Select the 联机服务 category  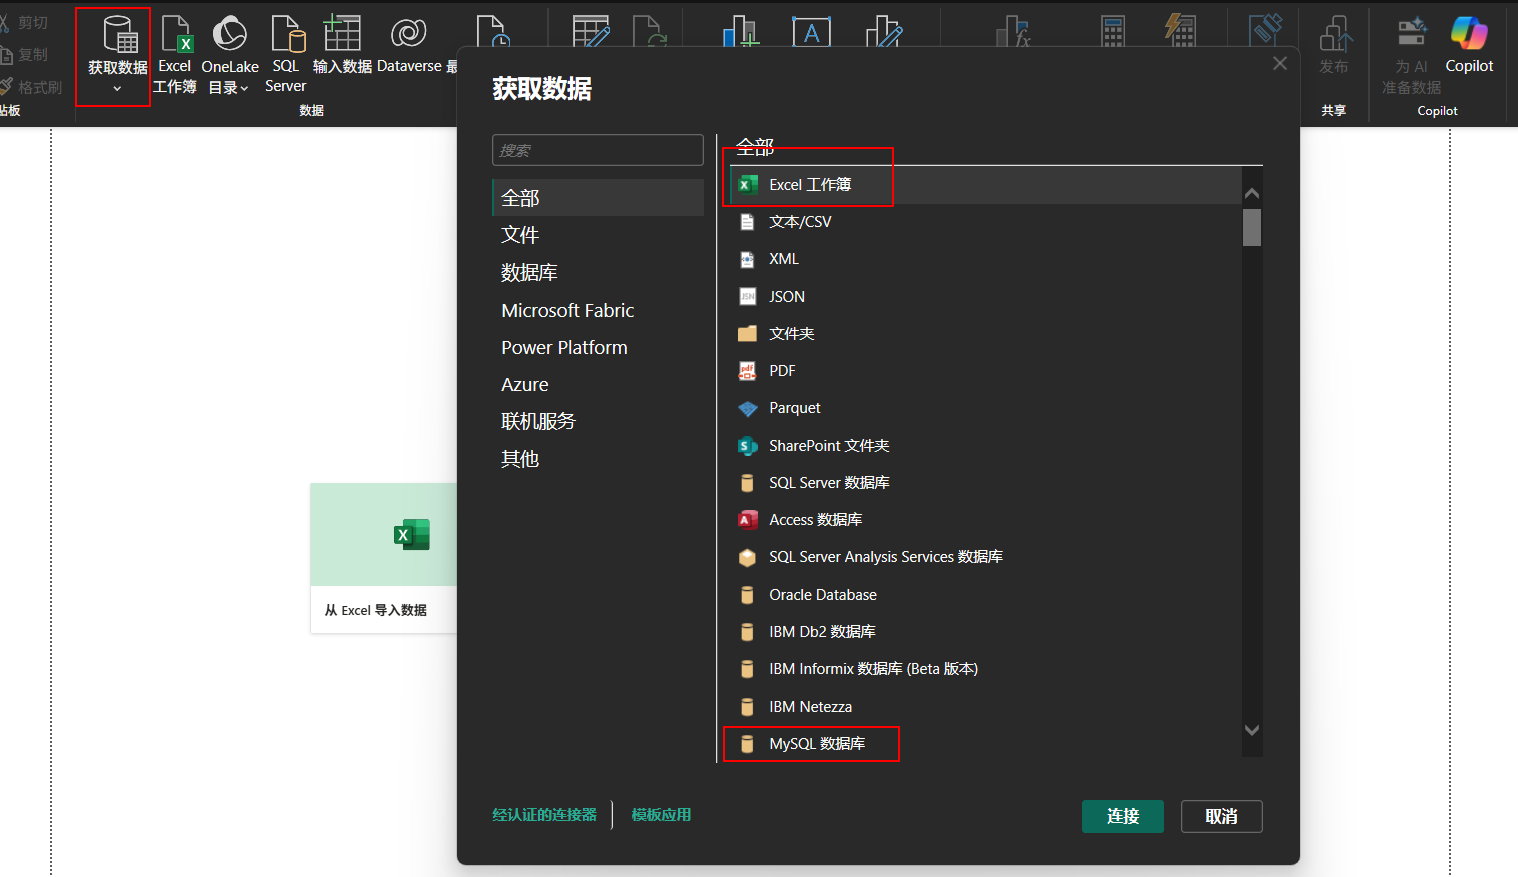pyautogui.click(x=598, y=421)
